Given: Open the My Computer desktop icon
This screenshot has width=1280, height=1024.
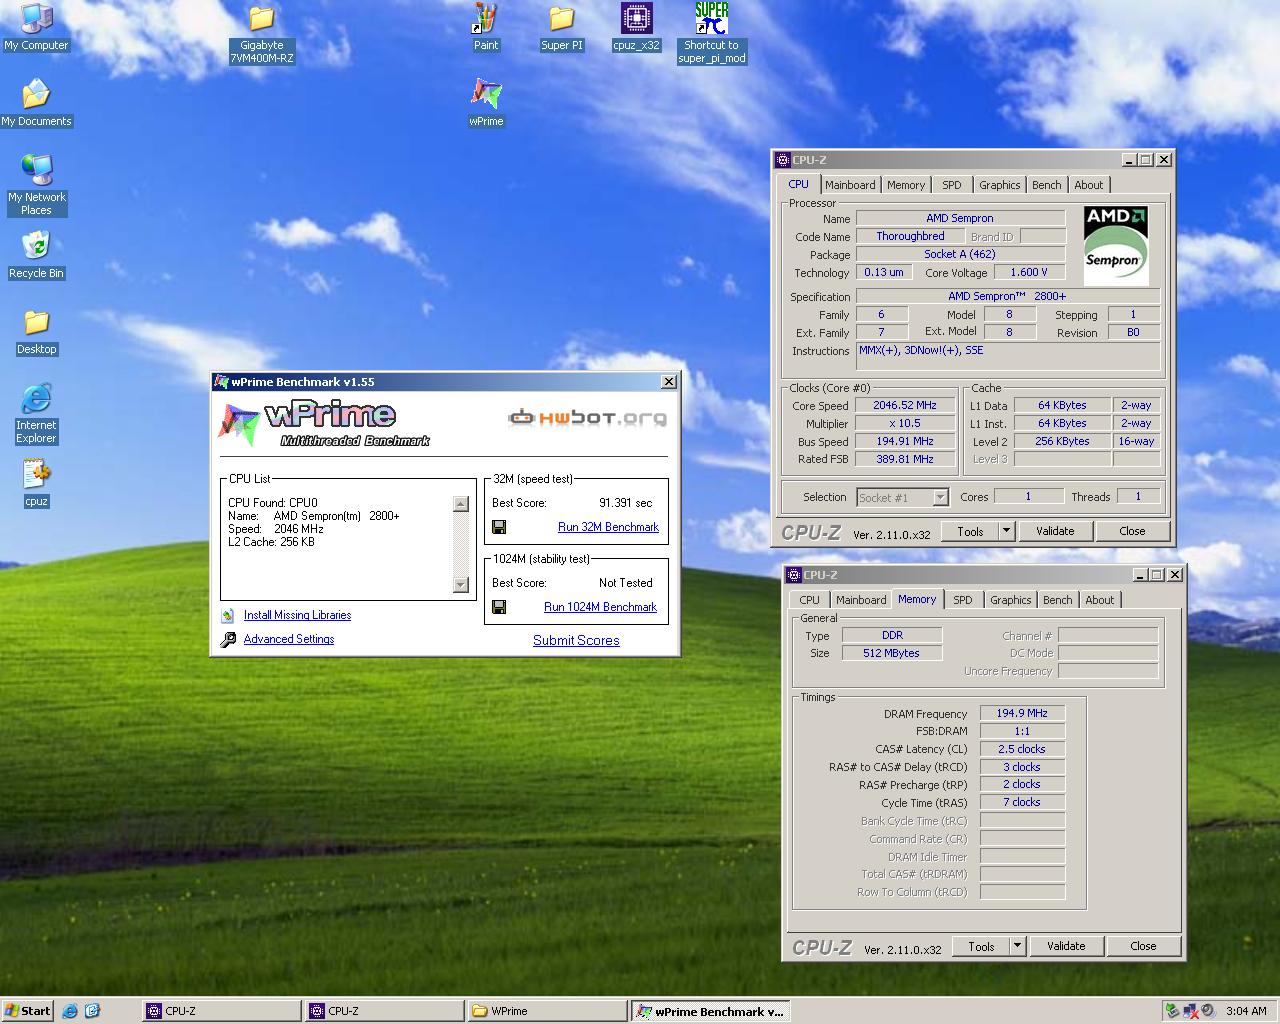Looking at the screenshot, I should pos(36,27).
